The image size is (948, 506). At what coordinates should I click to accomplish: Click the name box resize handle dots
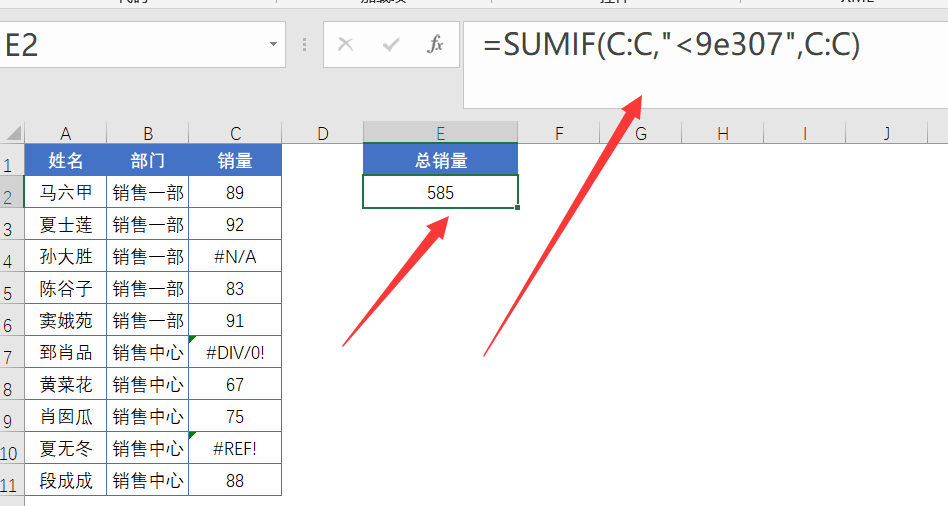304,45
